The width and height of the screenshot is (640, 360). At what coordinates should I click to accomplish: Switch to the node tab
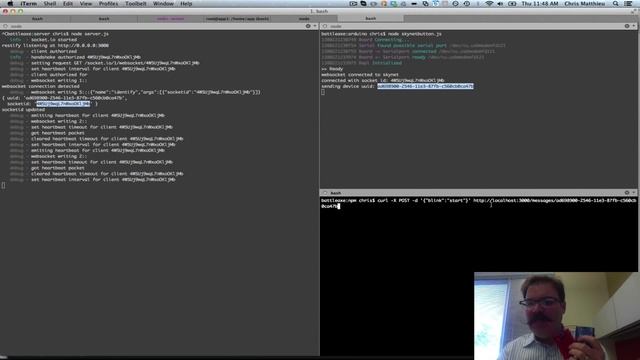tap(304, 19)
